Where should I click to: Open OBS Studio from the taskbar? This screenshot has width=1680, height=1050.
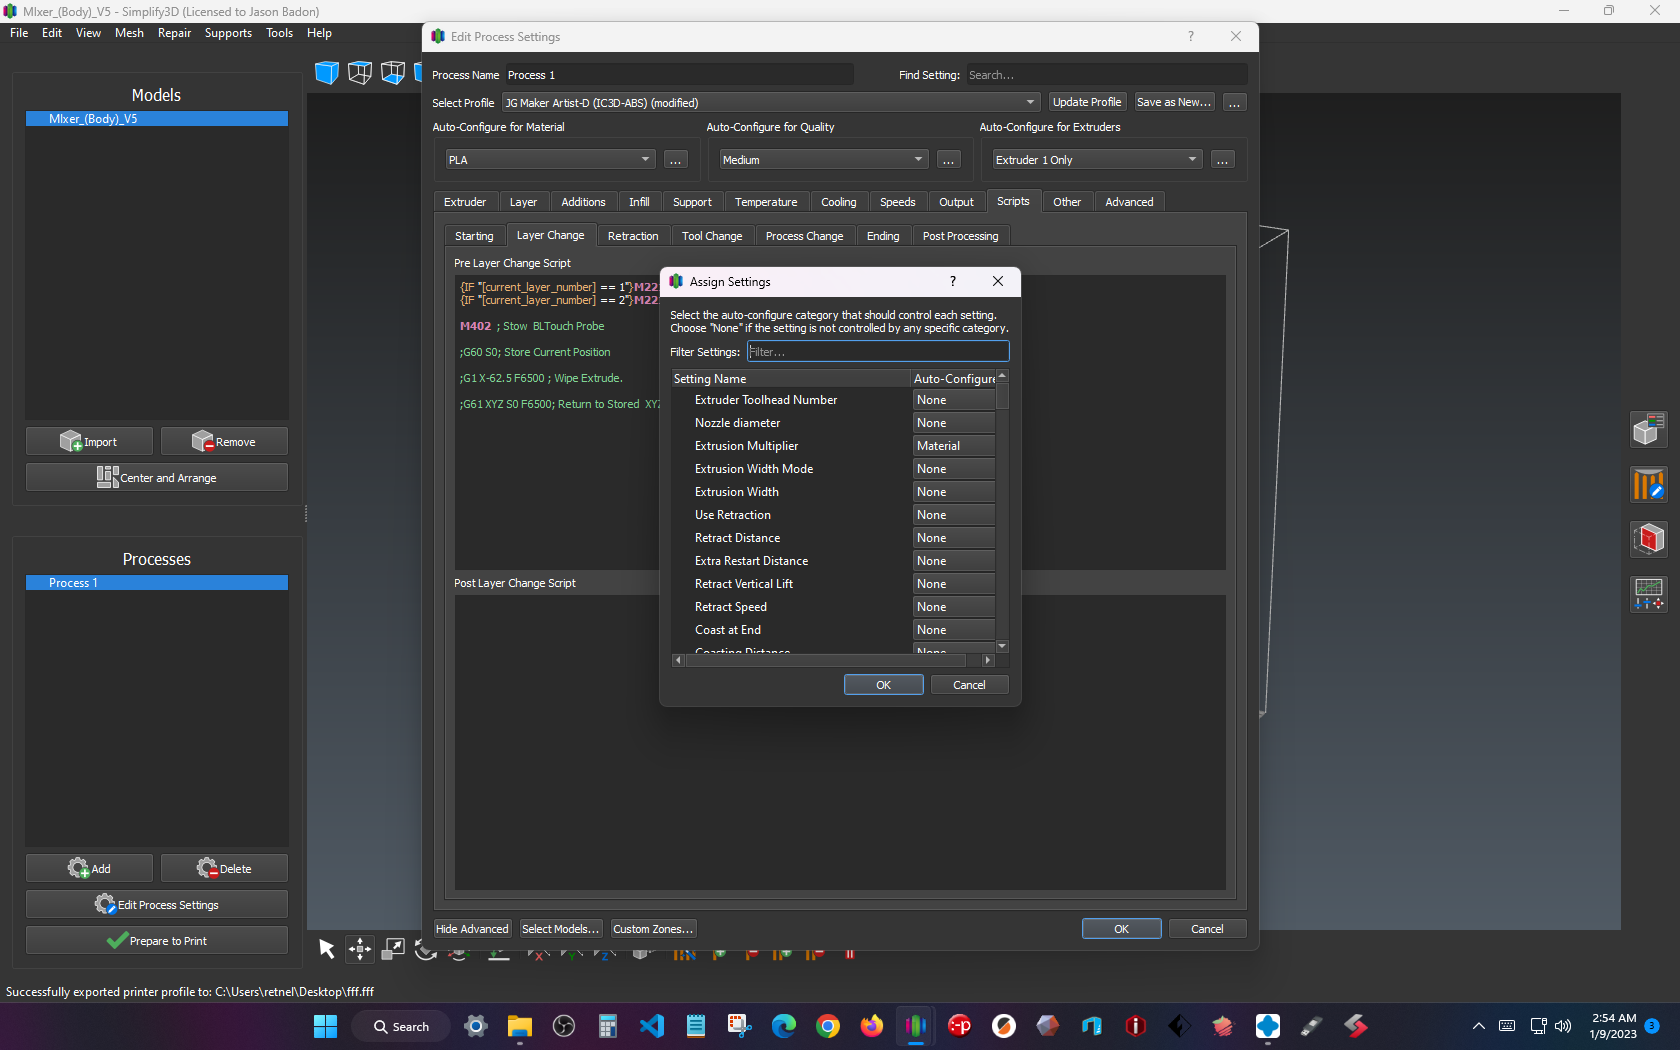(564, 1026)
